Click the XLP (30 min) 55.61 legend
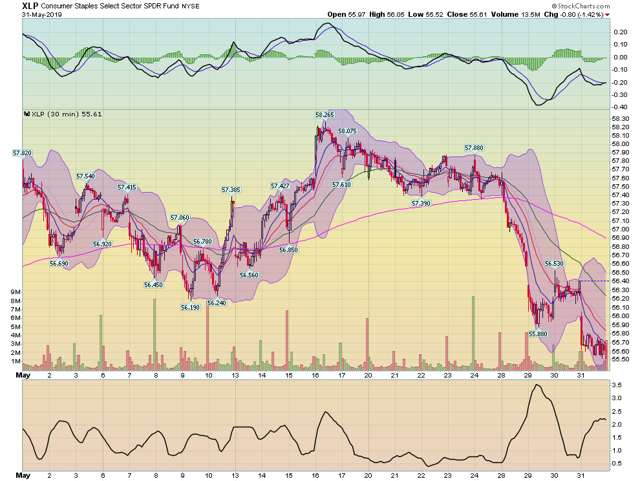Image resolution: width=640 pixels, height=481 pixels. [66, 114]
